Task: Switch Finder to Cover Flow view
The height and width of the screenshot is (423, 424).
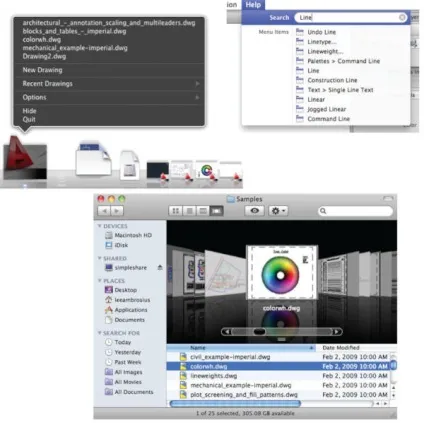Action: [217, 211]
